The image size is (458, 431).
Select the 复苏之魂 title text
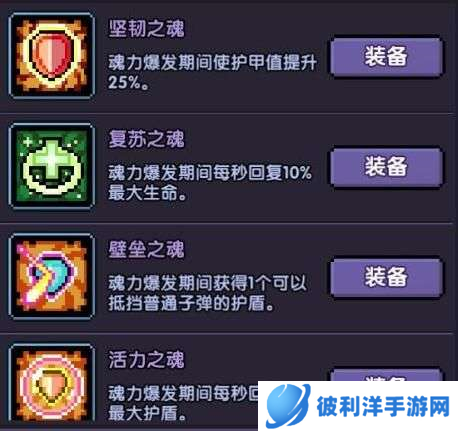point(146,139)
